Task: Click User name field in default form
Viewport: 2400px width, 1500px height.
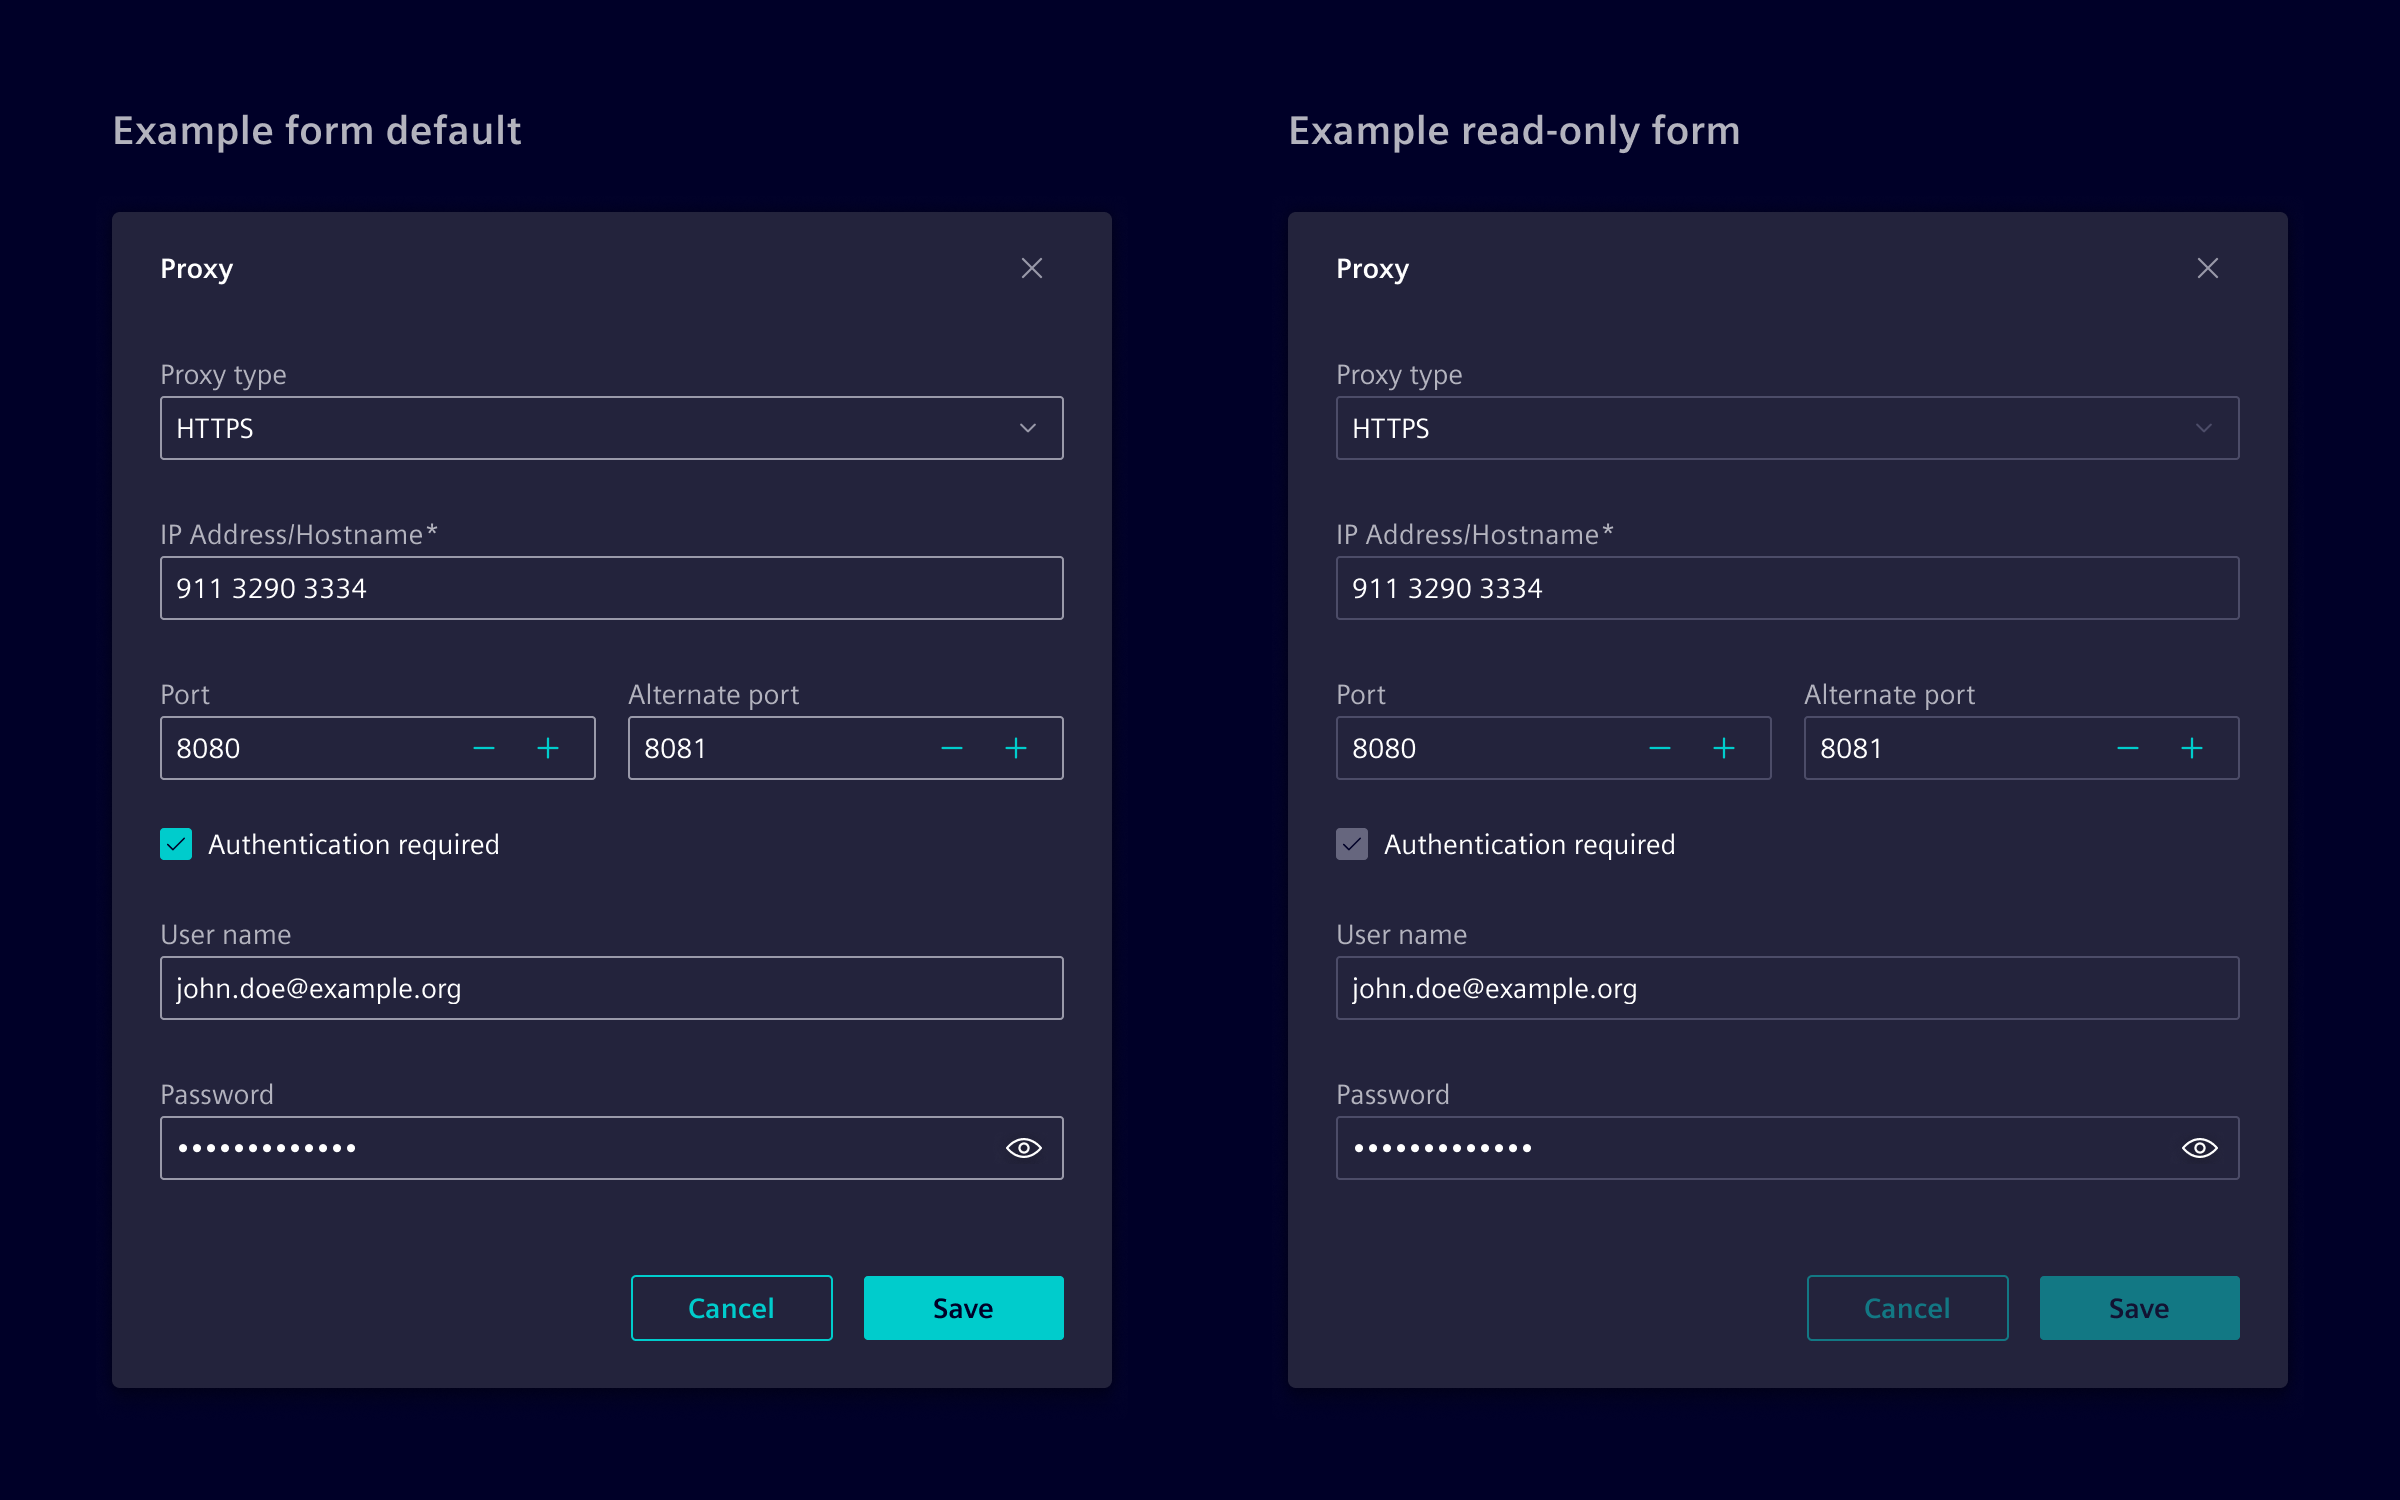Action: [x=611, y=988]
